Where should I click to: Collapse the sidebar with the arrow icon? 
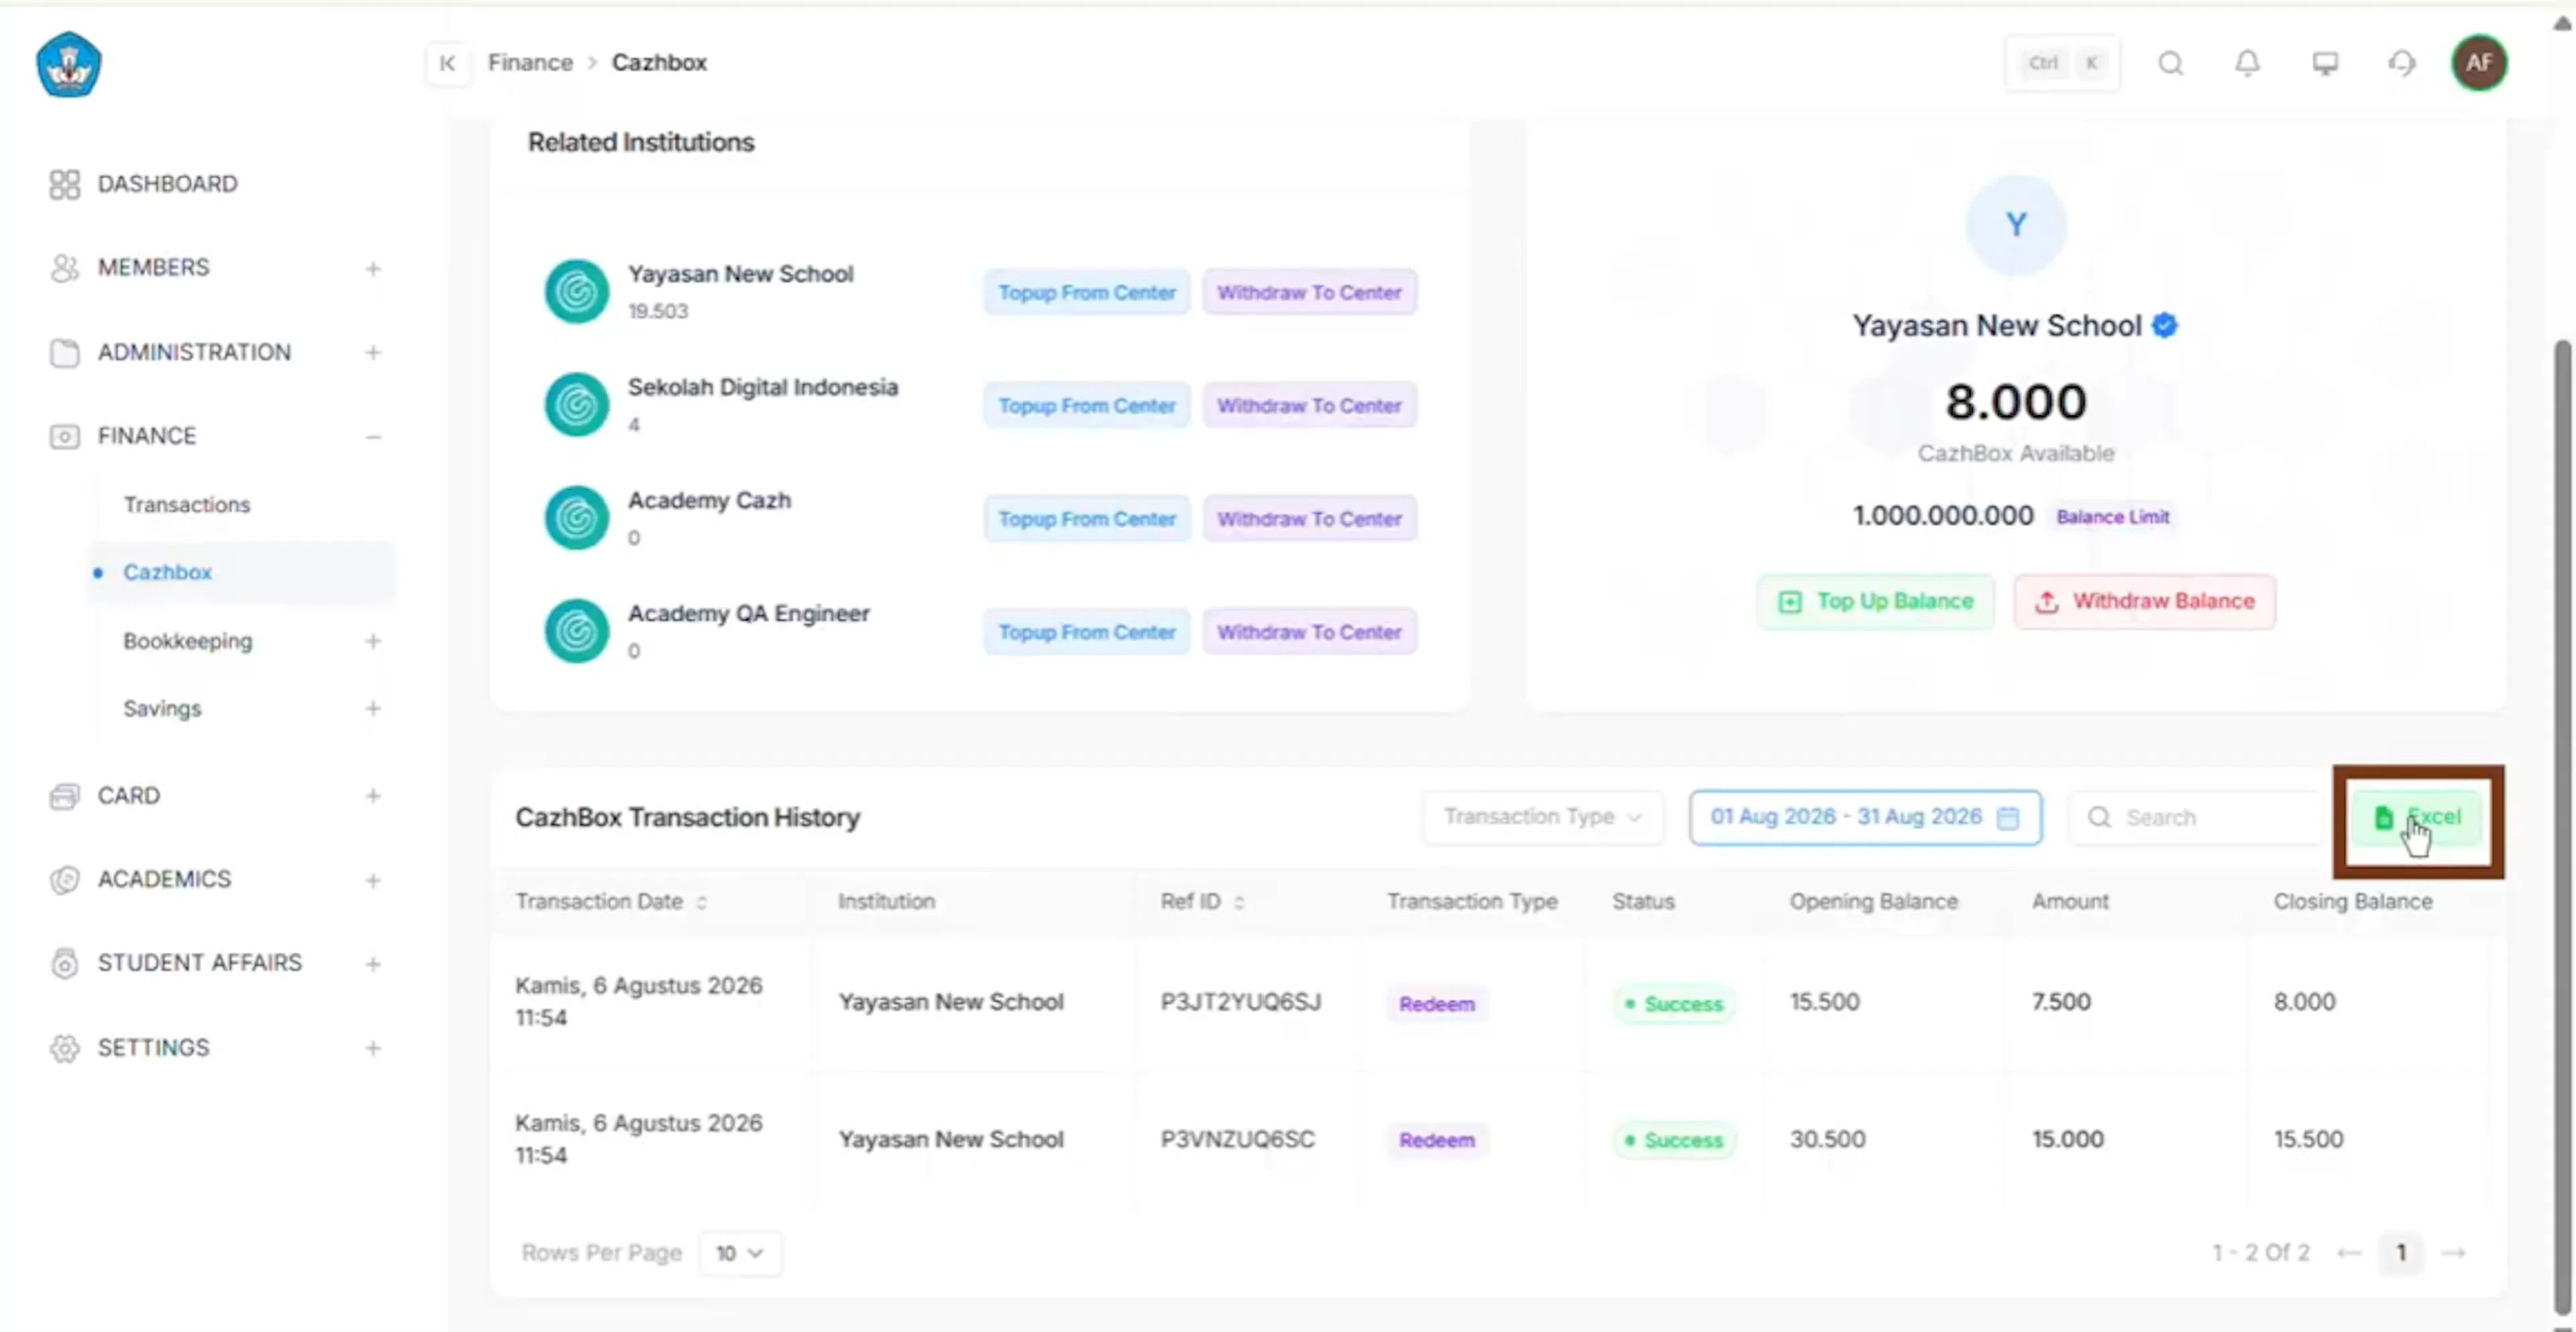click(x=447, y=63)
